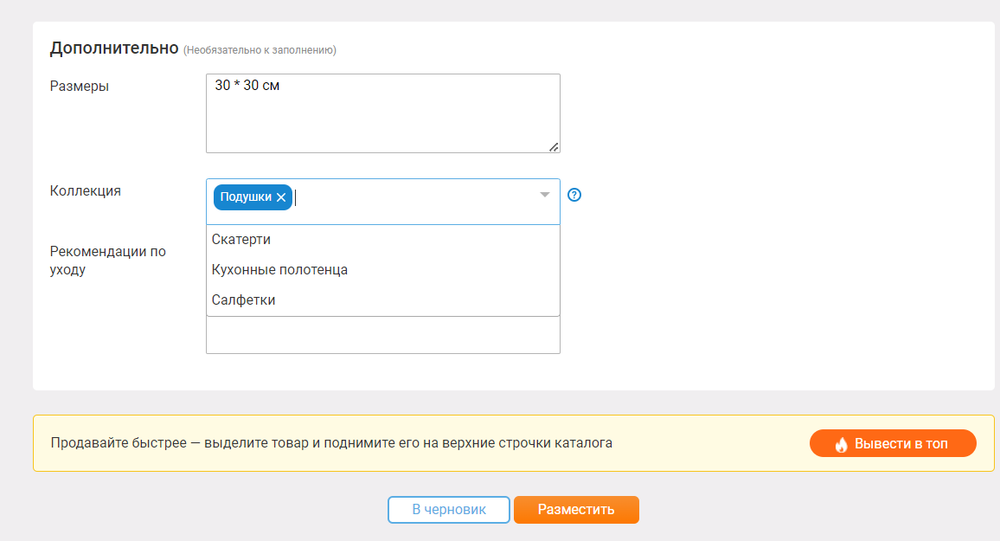
Task: Click the Дополнительно section heading
Action: 114,48
